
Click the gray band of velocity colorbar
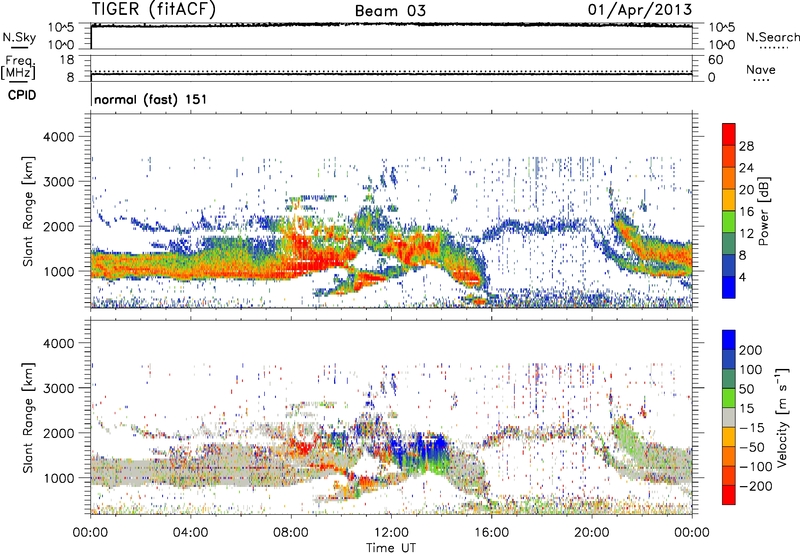coord(729,417)
